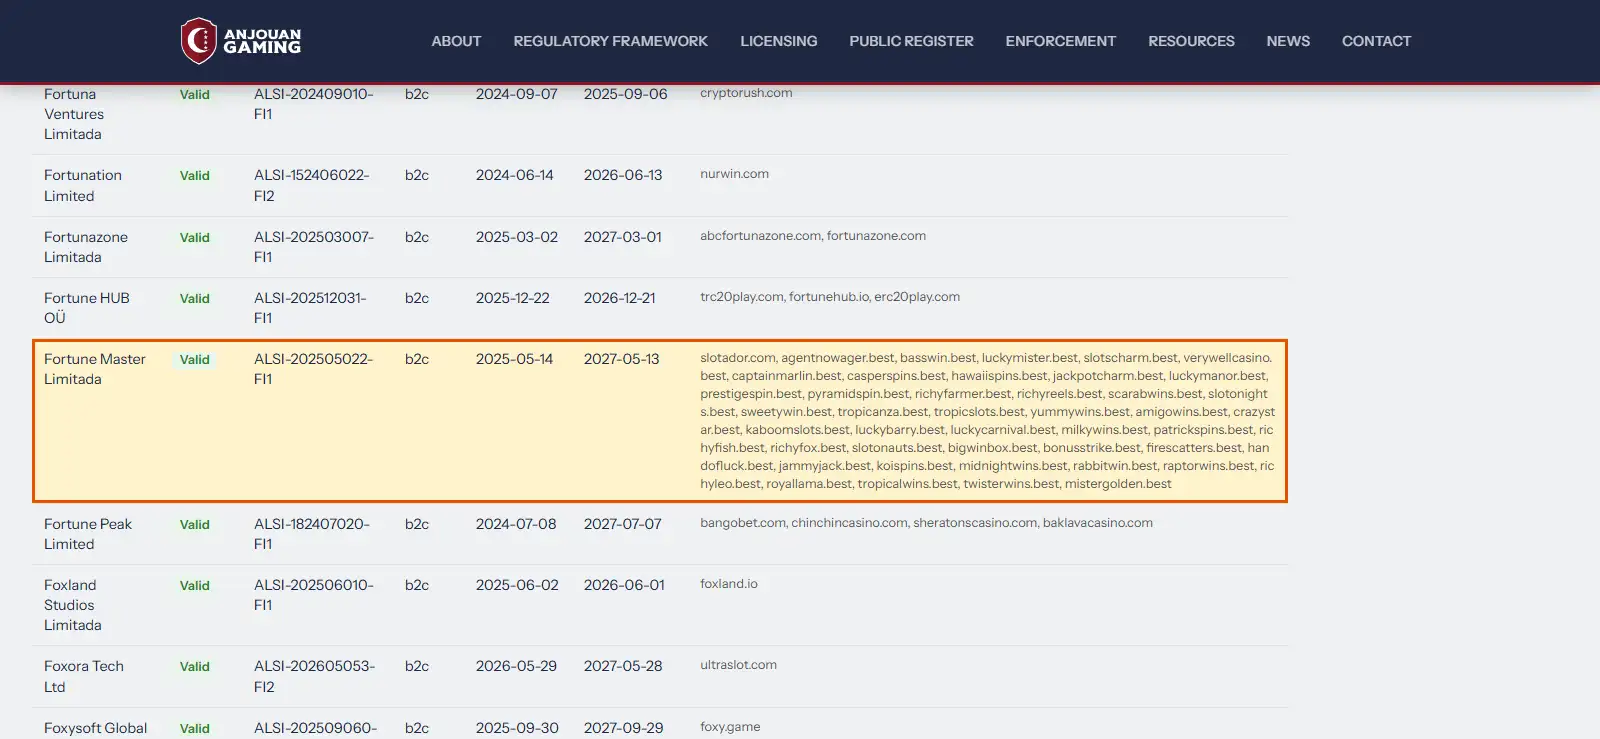
Task: Click Valid status for Fortunation Limited
Action: tap(195, 176)
